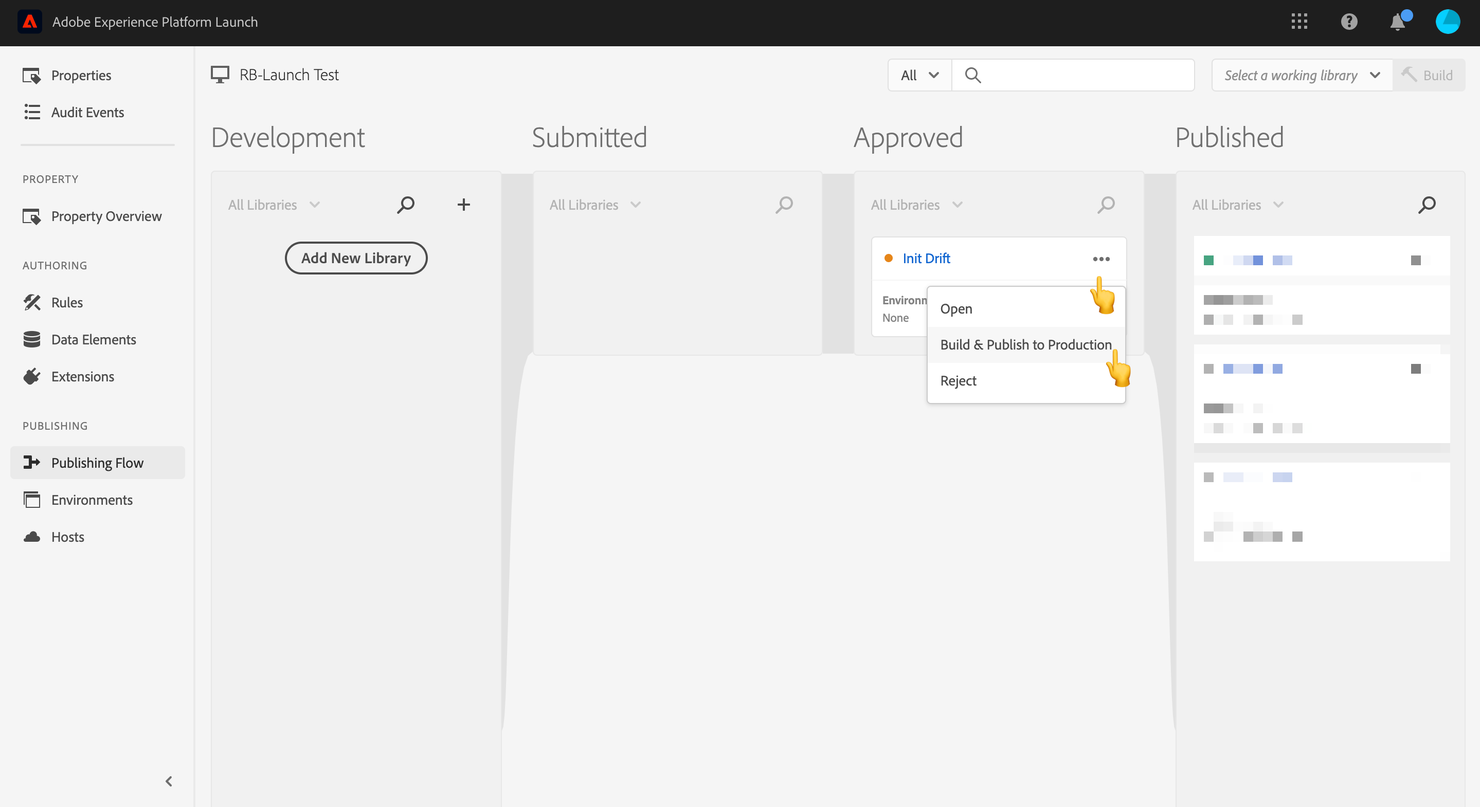Search Development libraries magnifier icon
The width and height of the screenshot is (1480, 807).
[406, 205]
